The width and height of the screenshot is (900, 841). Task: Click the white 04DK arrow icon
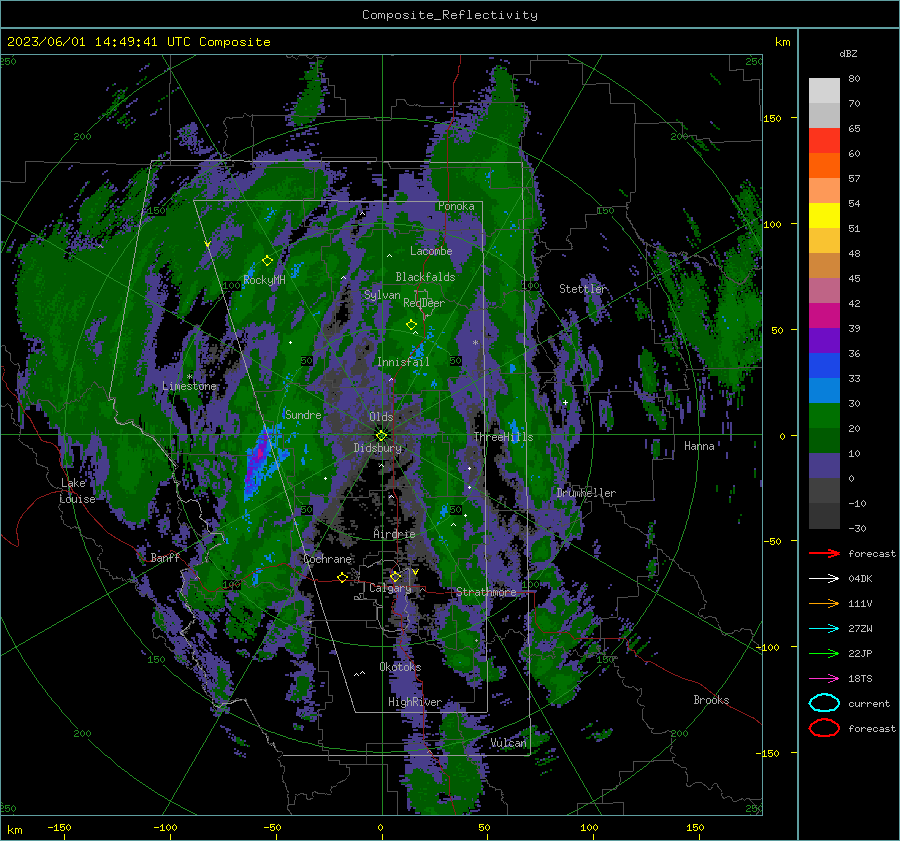tap(824, 579)
